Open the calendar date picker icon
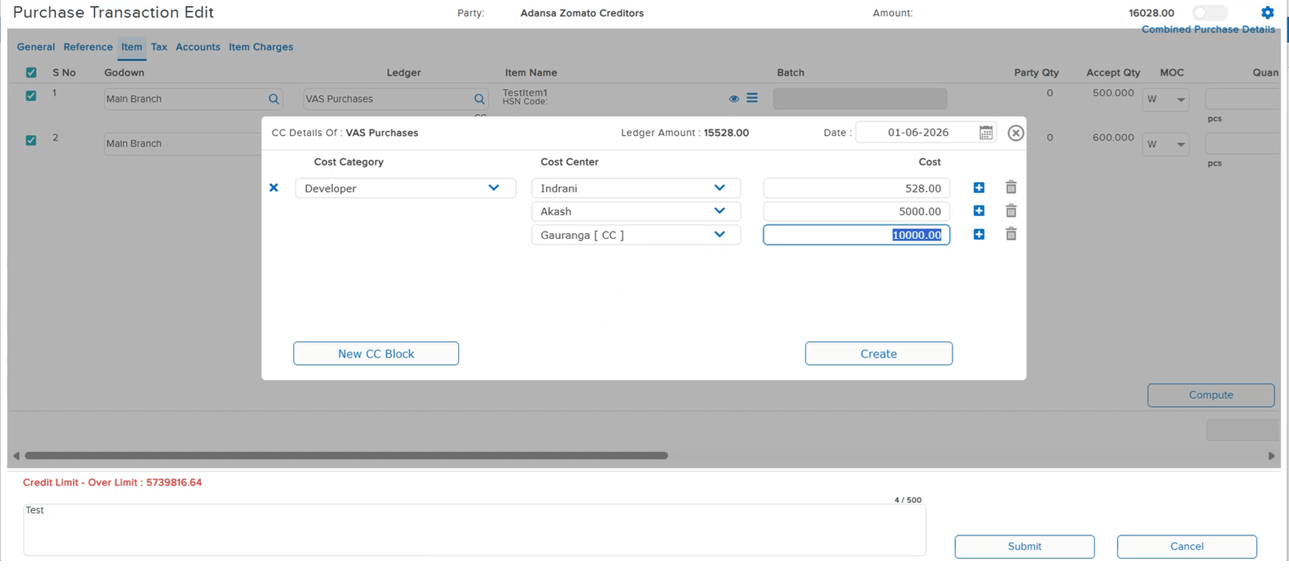This screenshot has width=1289, height=572. pos(986,133)
